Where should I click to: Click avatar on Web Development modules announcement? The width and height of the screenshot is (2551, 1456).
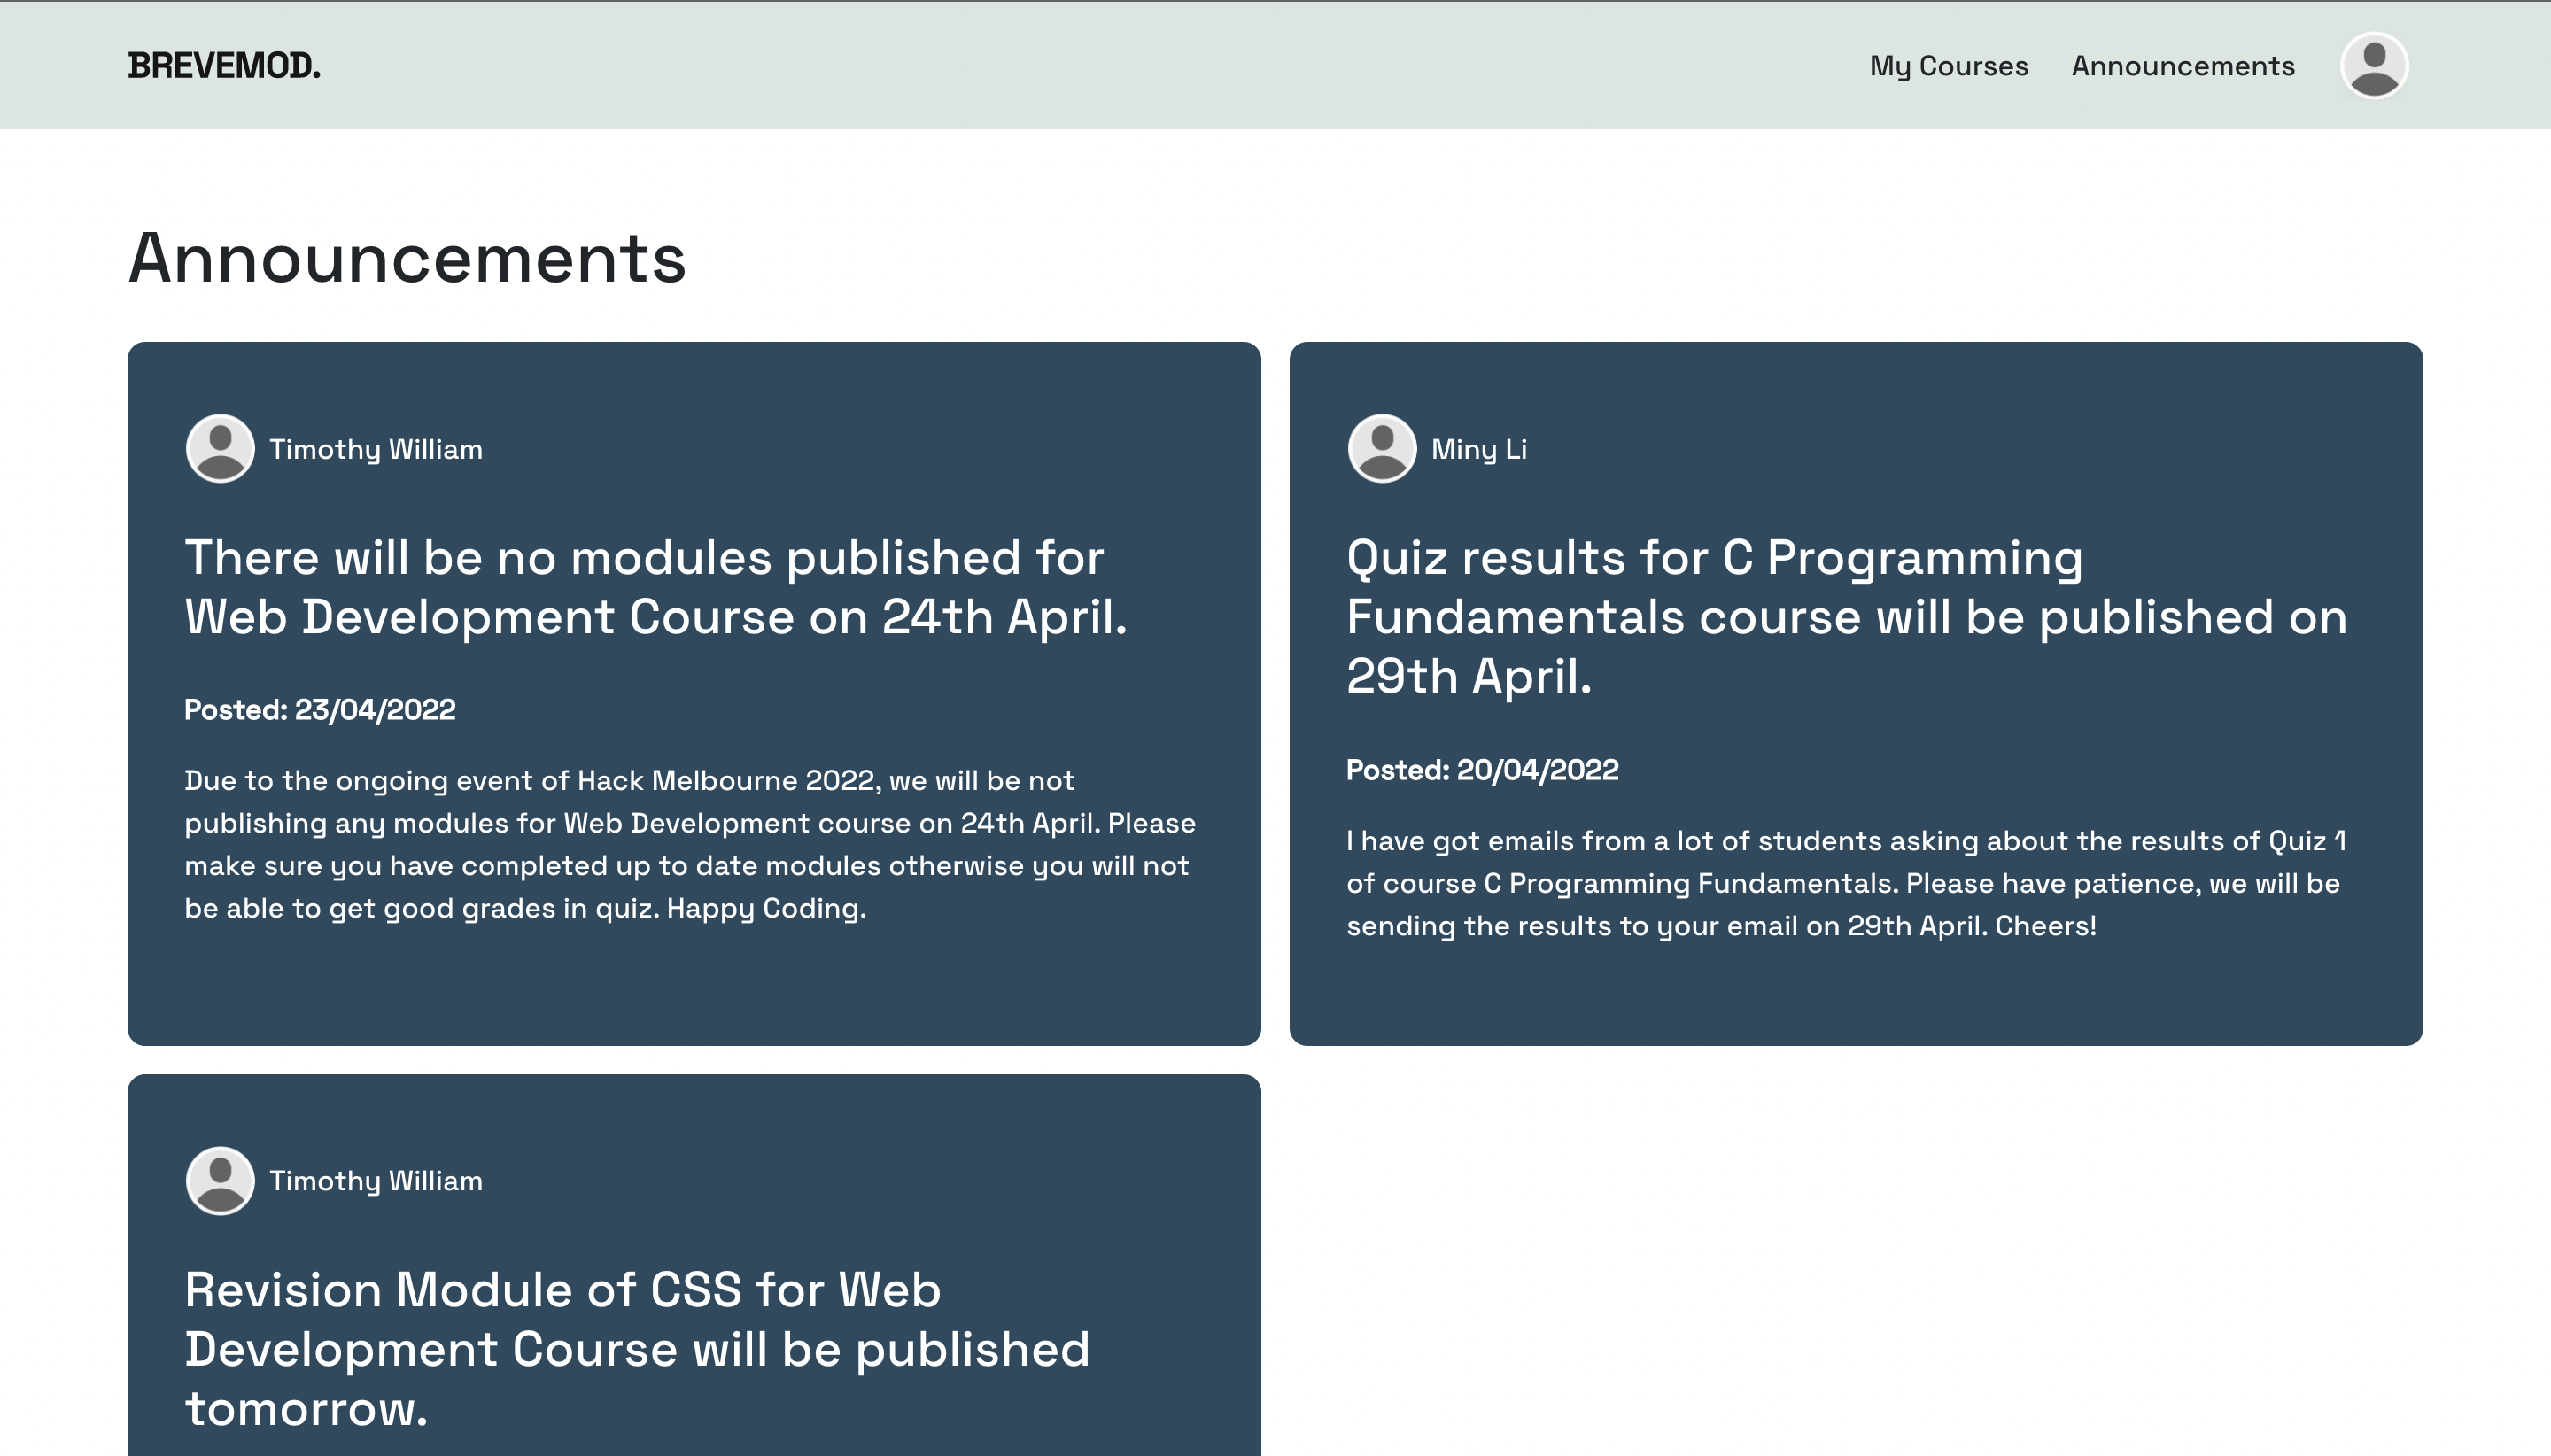[x=220, y=449]
